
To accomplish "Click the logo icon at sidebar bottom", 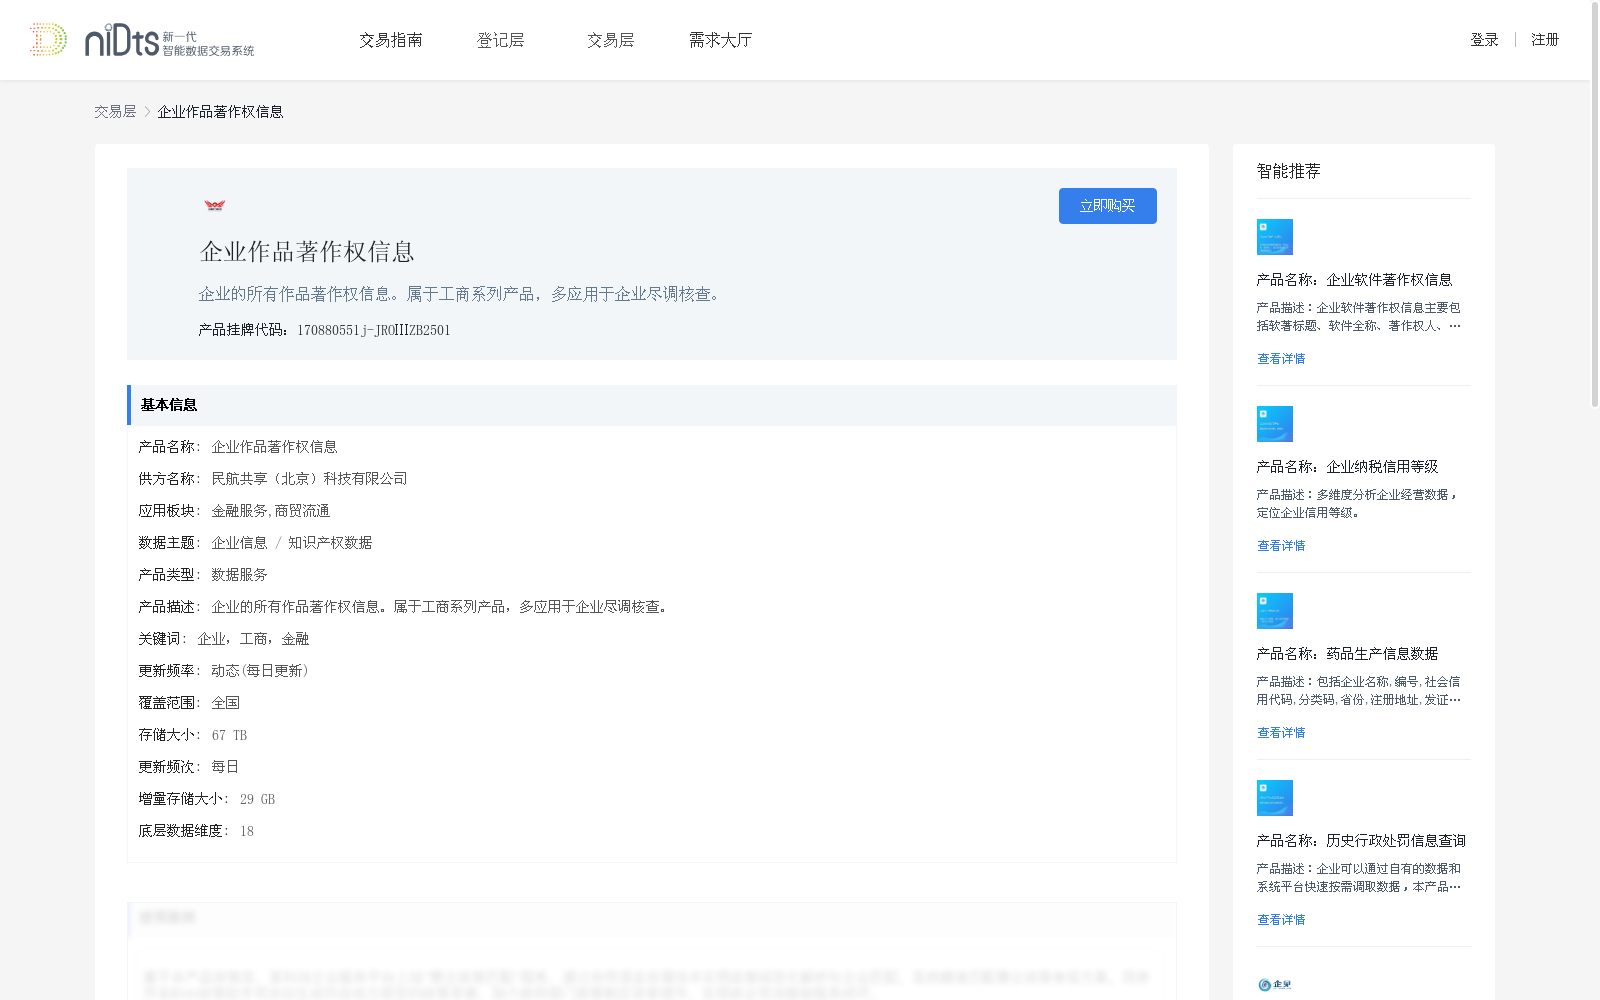I will coord(1274,985).
